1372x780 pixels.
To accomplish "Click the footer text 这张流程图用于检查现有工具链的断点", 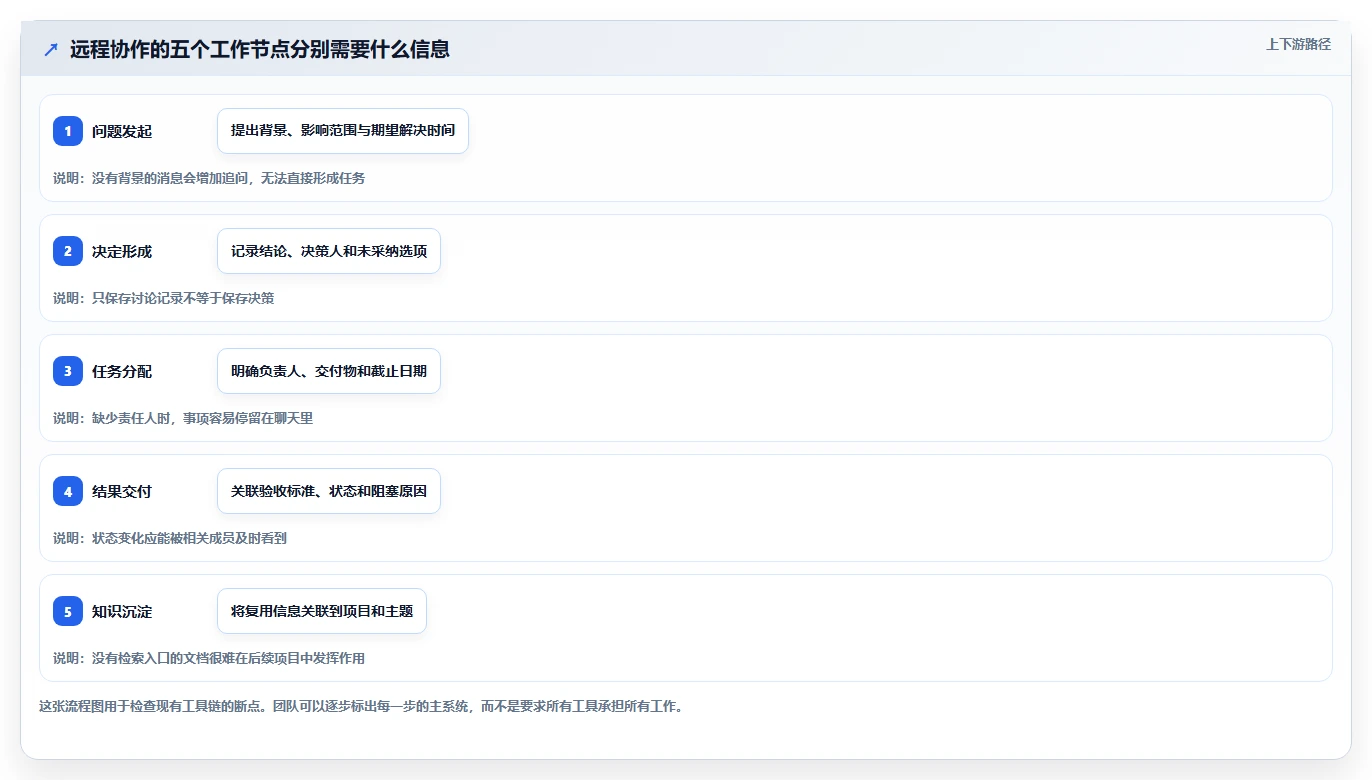I will coord(152,706).
